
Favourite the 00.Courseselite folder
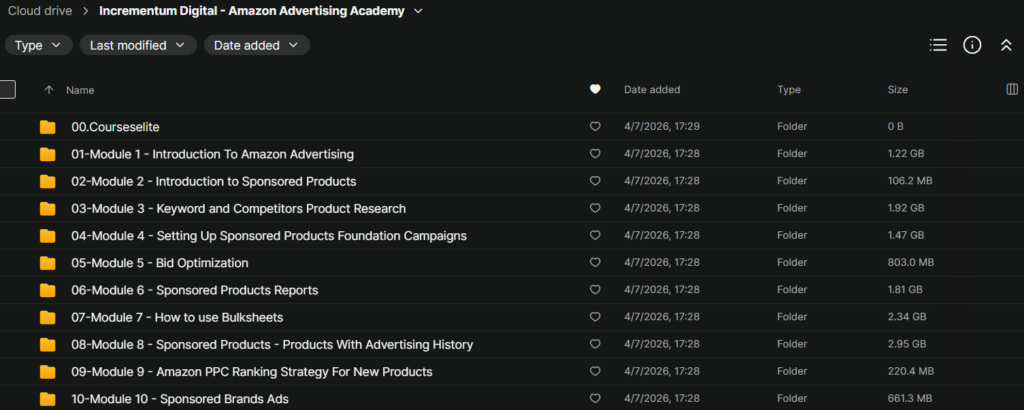595,127
